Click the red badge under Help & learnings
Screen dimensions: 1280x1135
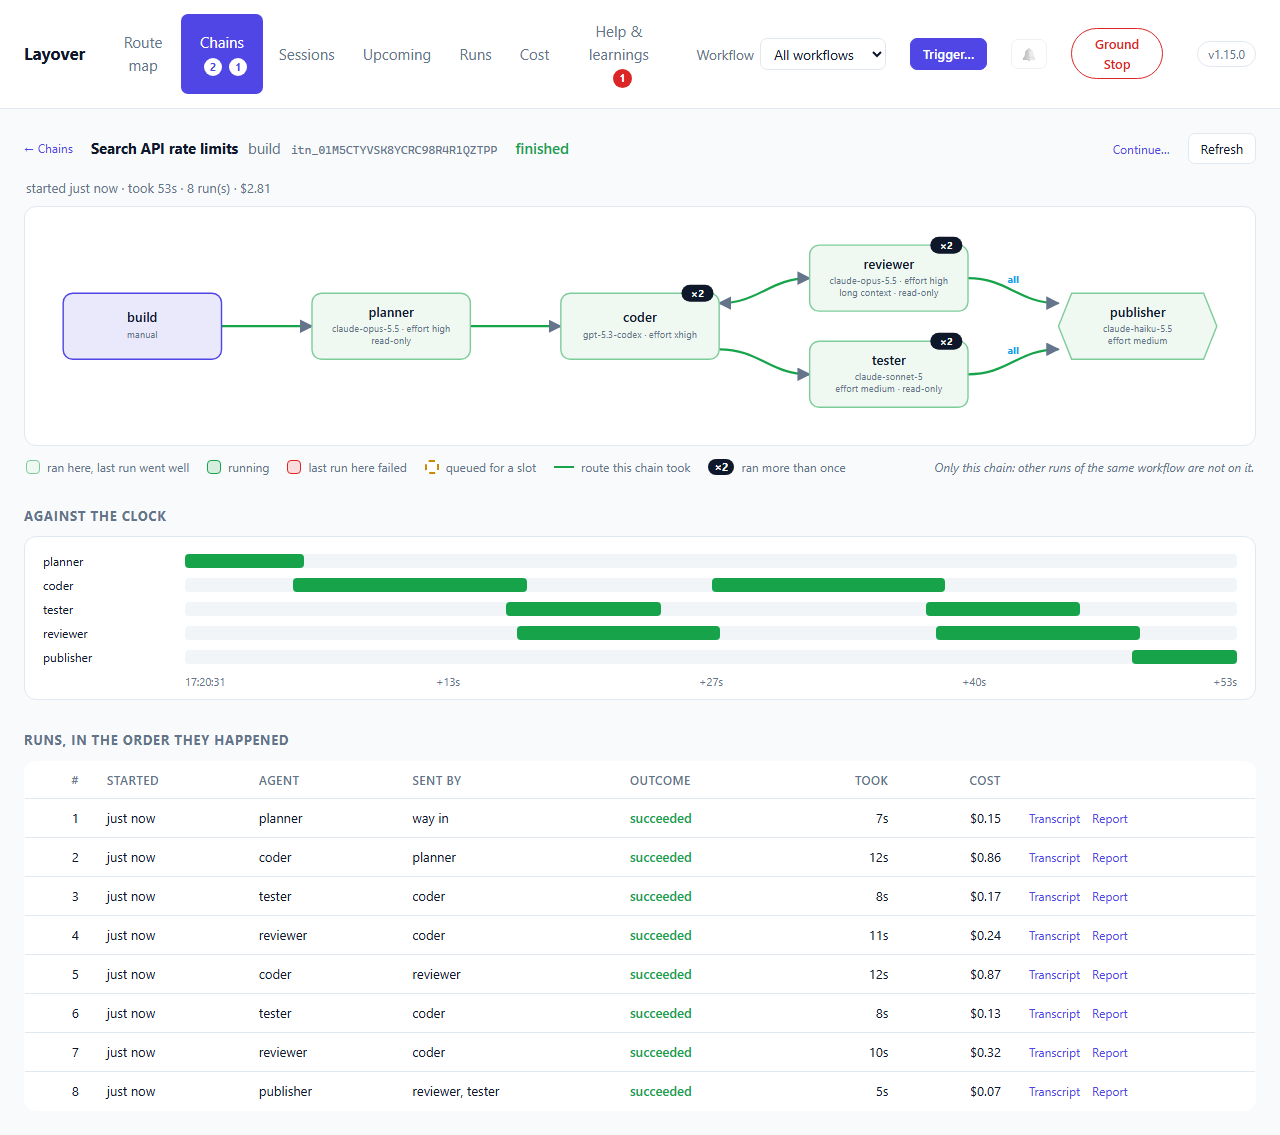(622, 78)
